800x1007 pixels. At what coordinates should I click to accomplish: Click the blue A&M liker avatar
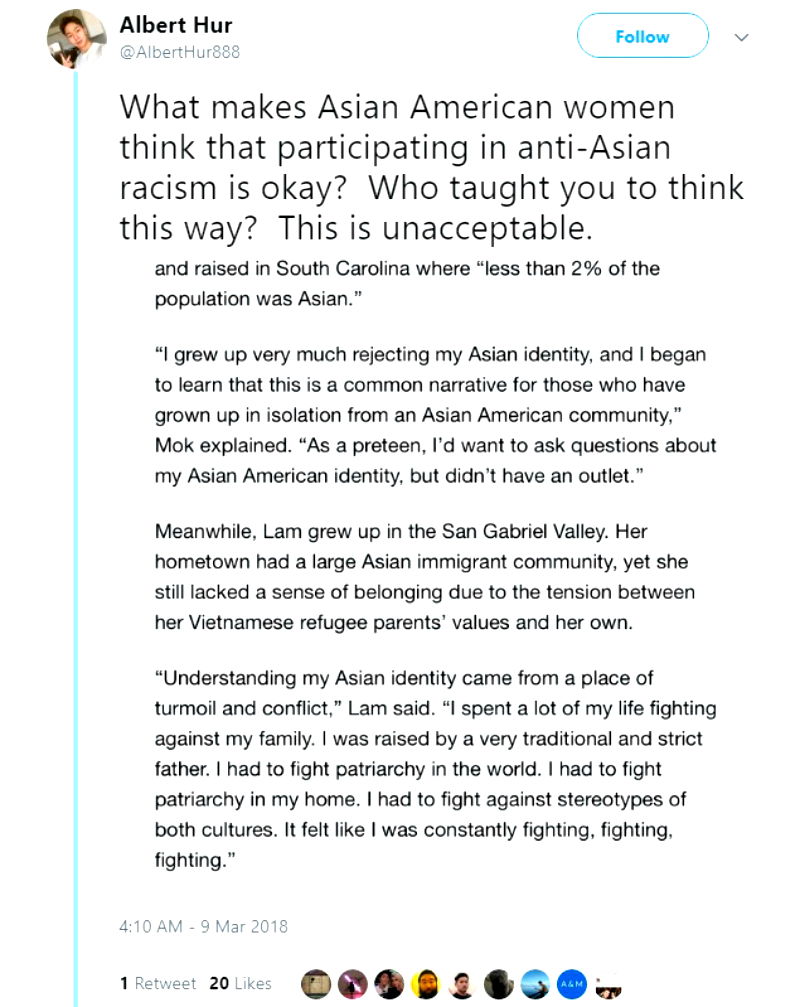pyautogui.click(x=570, y=983)
